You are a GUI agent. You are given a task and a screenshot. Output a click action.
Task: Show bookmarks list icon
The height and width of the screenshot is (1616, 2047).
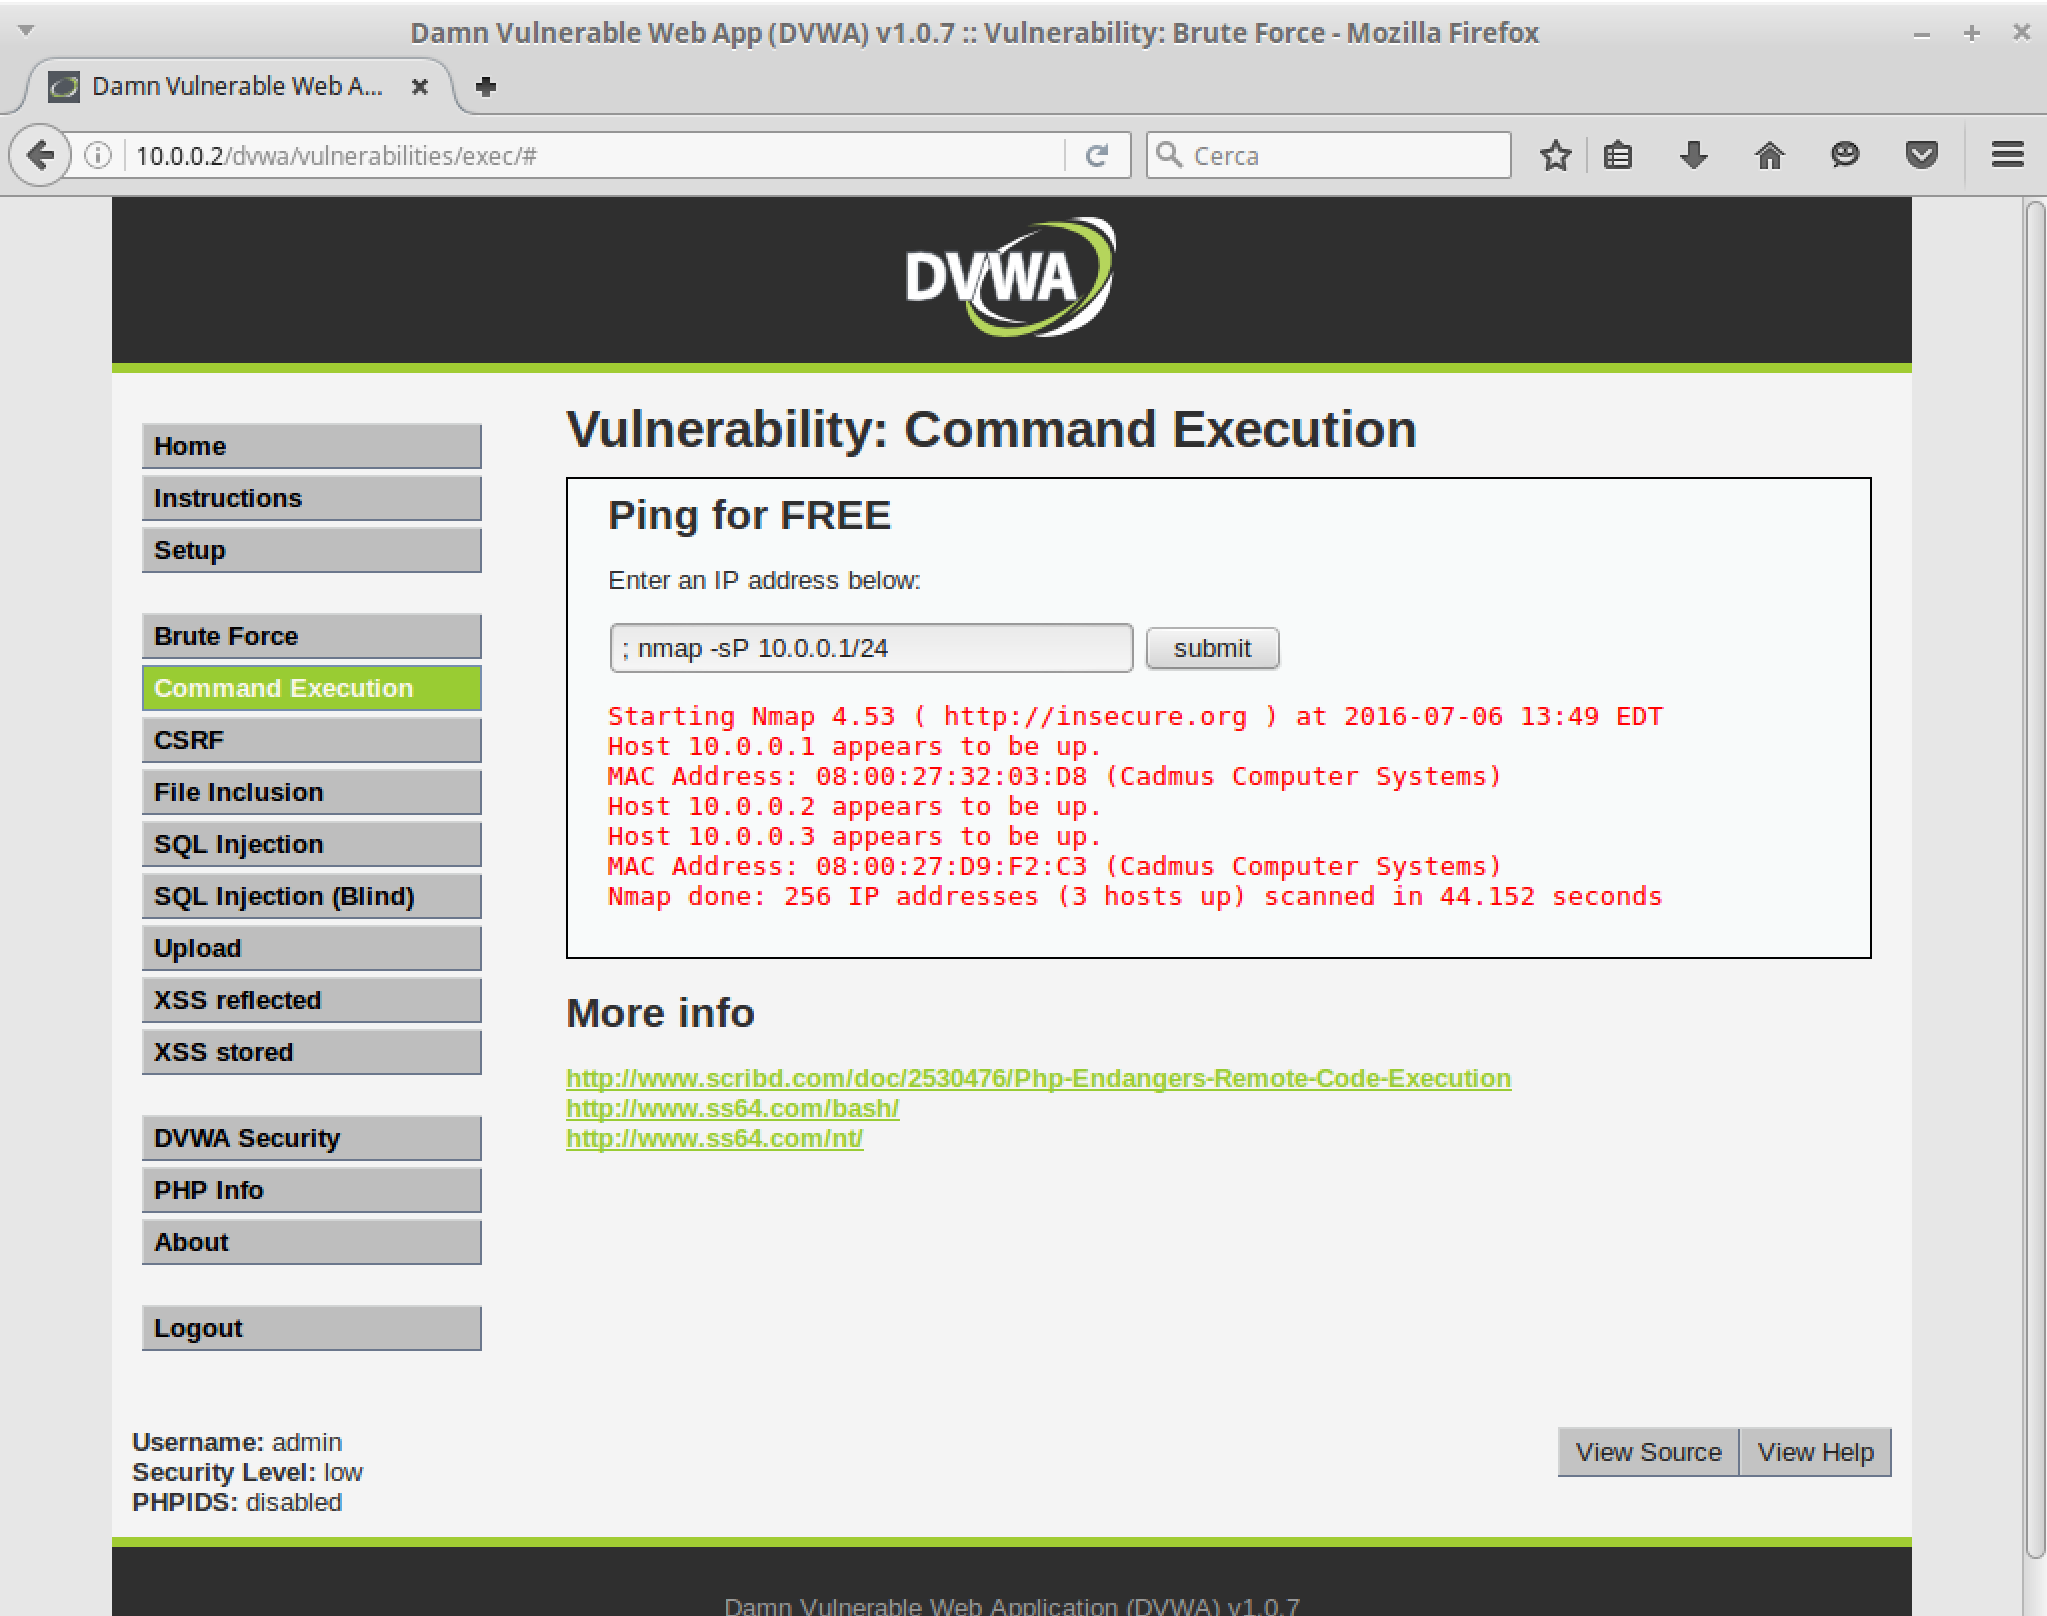[x=1618, y=155]
